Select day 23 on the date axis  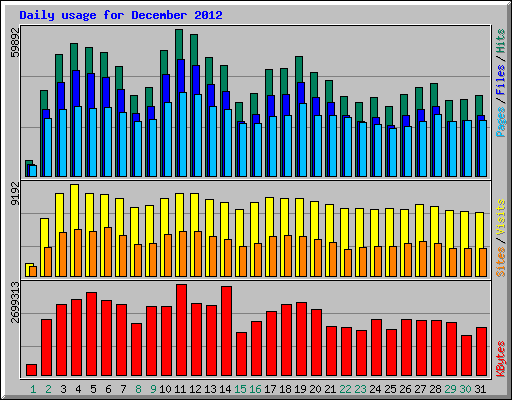tap(360, 389)
